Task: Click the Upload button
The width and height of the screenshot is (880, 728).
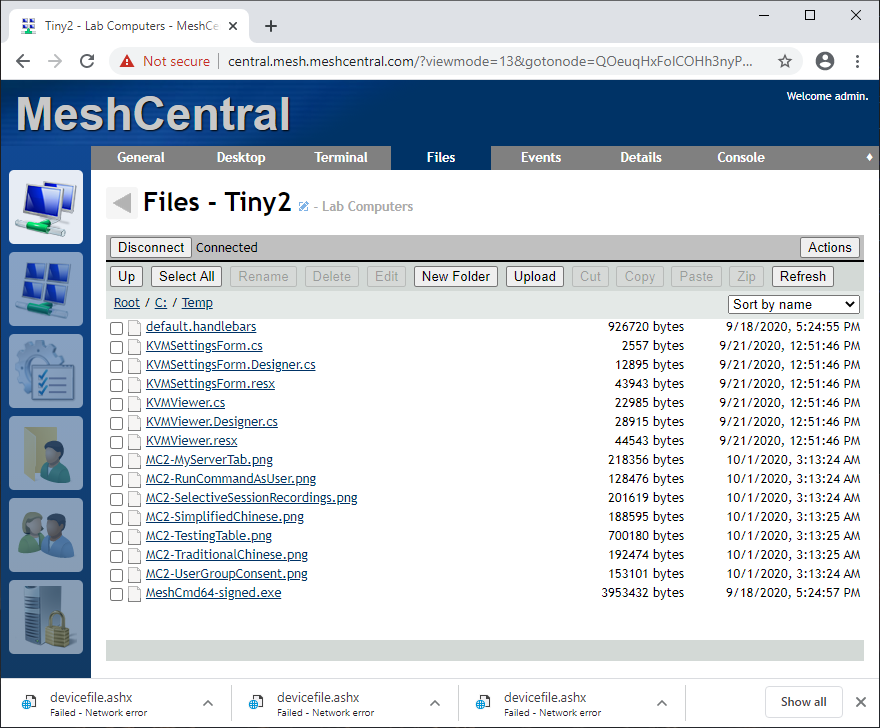Action: [x=534, y=277]
